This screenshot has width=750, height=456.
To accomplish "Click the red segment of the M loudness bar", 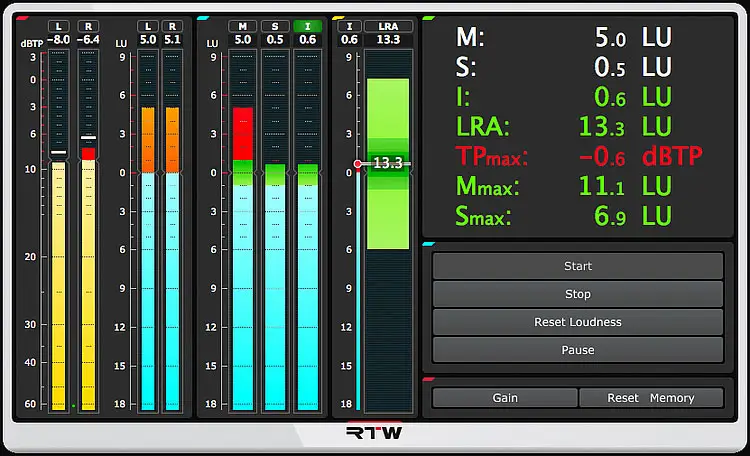I will coord(243,134).
